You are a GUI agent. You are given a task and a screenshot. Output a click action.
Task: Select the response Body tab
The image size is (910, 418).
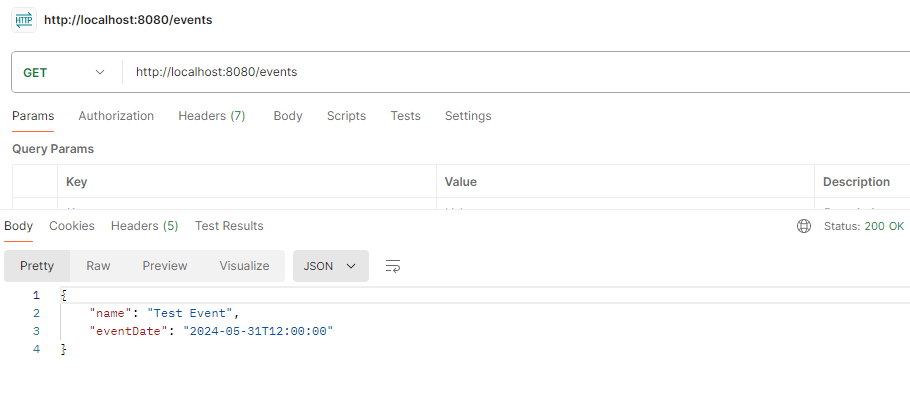pyautogui.click(x=19, y=226)
